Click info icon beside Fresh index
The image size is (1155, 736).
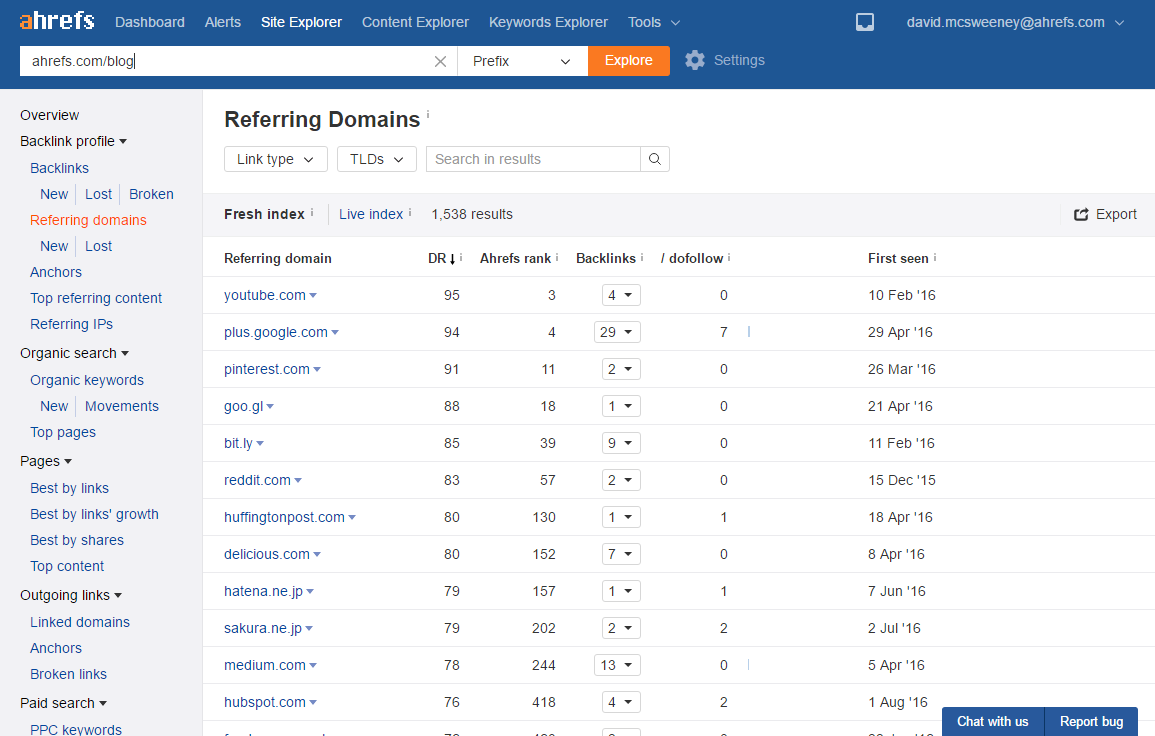click(312, 212)
